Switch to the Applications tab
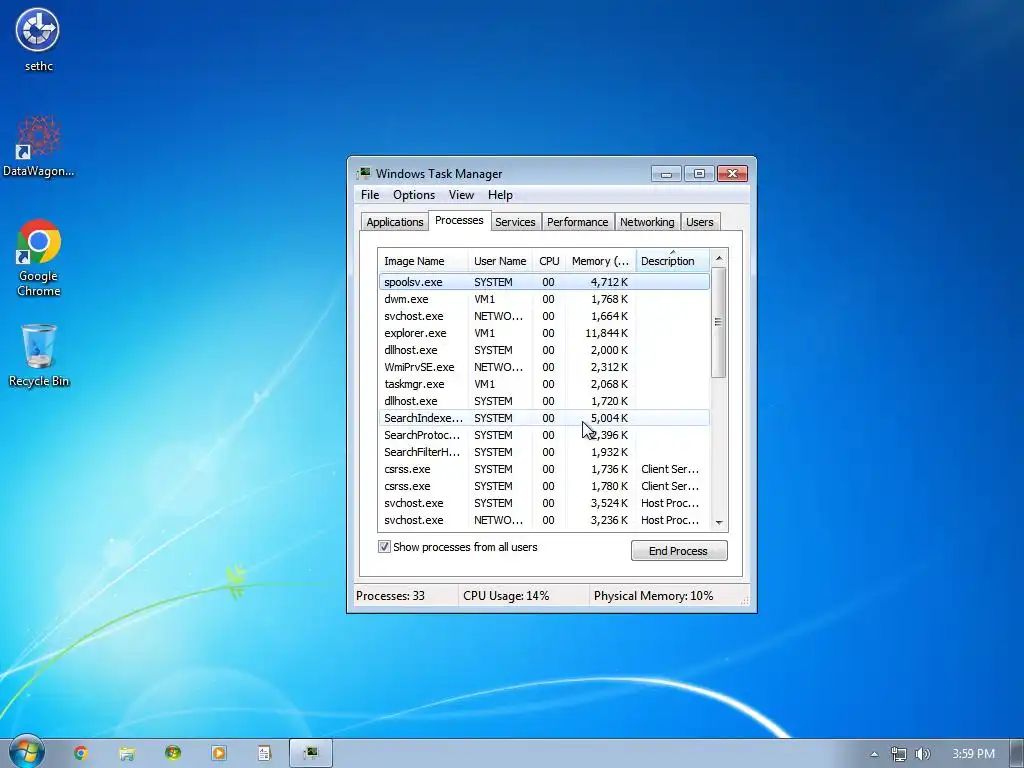This screenshot has height=768, width=1024. (394, 222)
